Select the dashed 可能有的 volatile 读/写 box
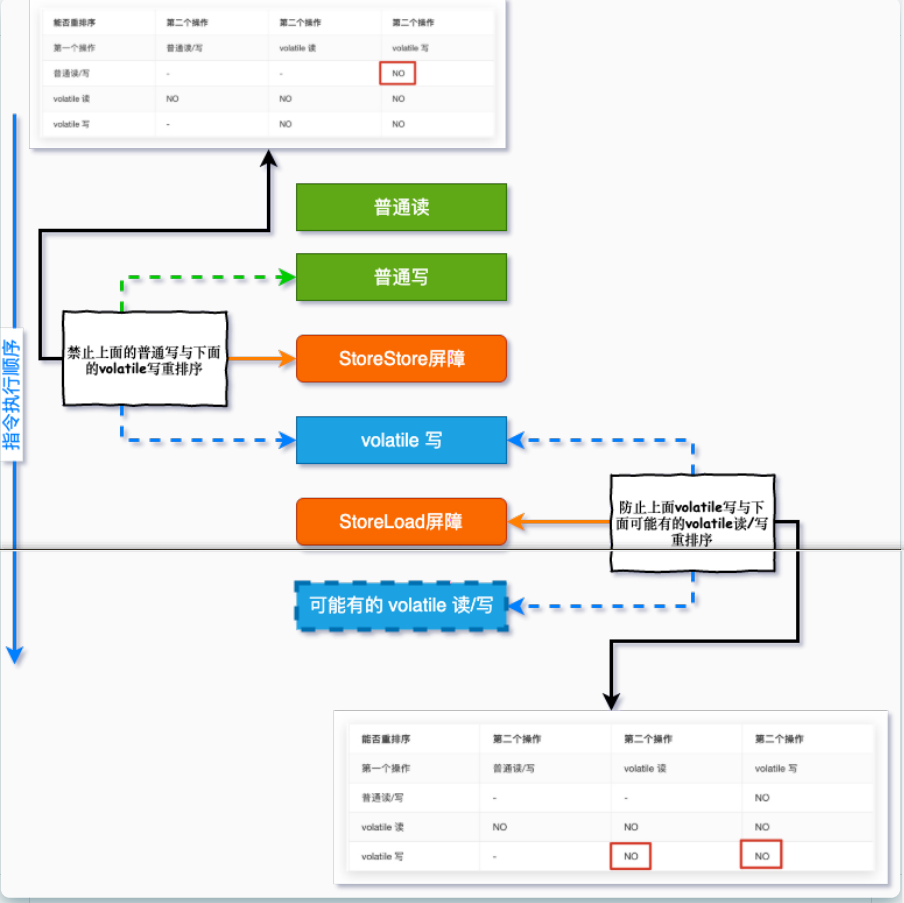 tap(401, 604)
